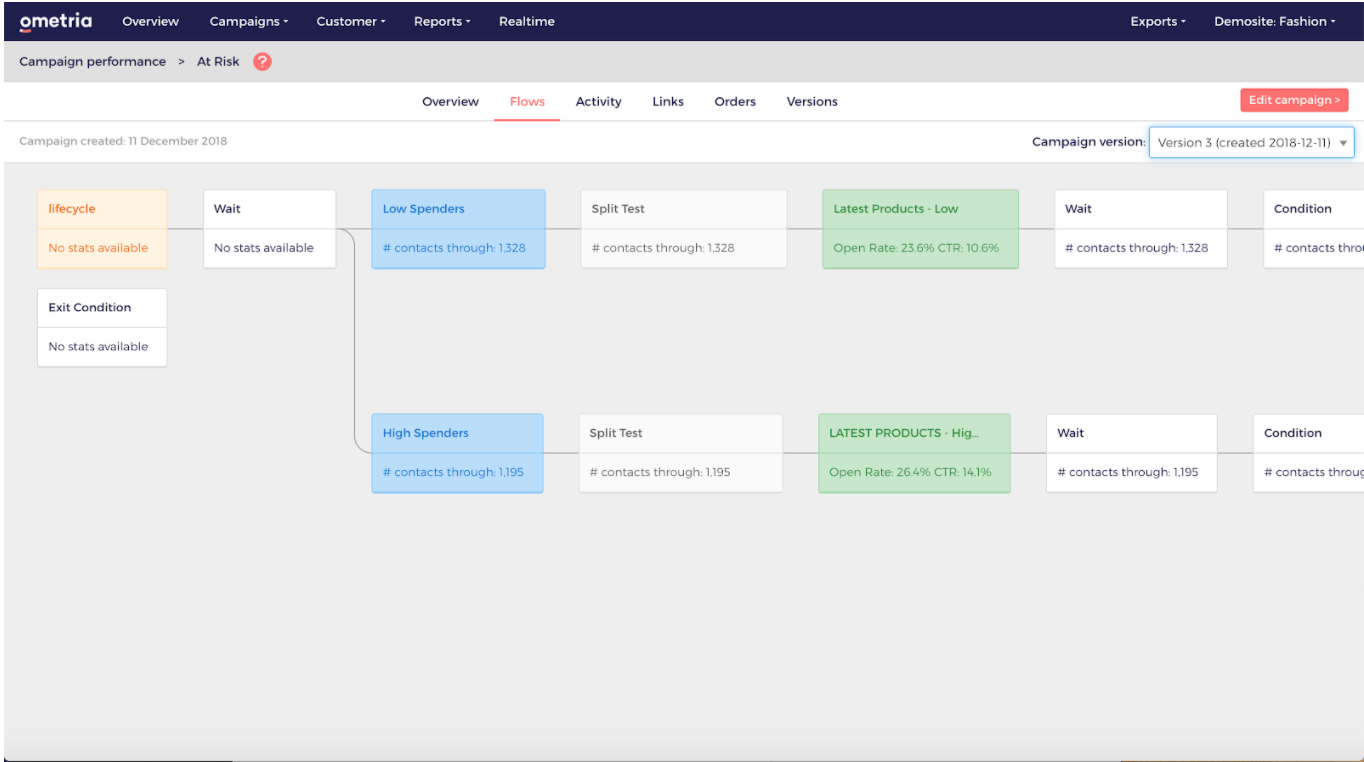This screenshot has height=762, width=1364.
Task: Open the orange help question mark icon
Action: 262,61
